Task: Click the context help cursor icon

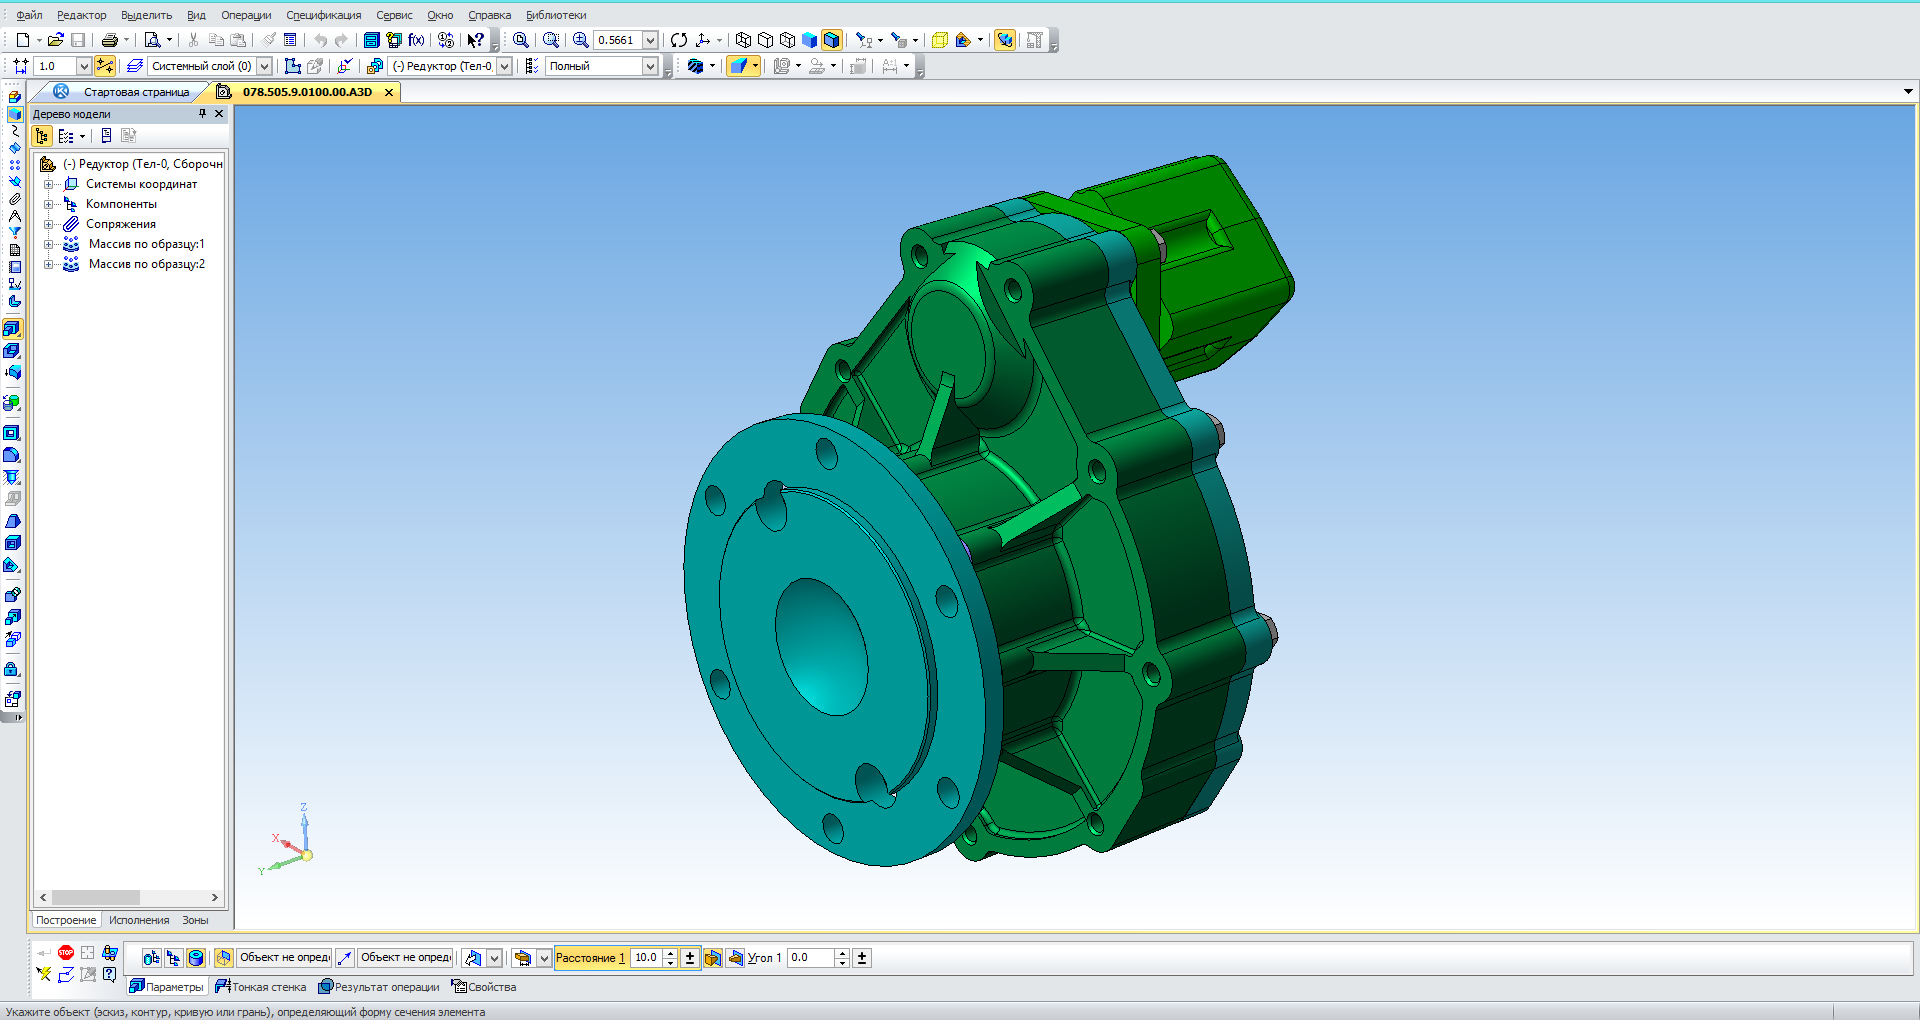Action: [x=476, y=40]
